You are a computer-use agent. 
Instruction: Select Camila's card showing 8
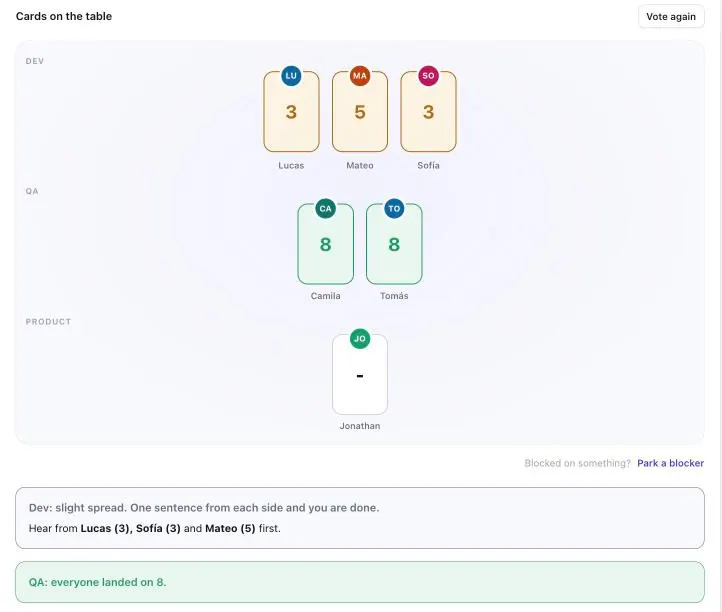pos(326,244)
